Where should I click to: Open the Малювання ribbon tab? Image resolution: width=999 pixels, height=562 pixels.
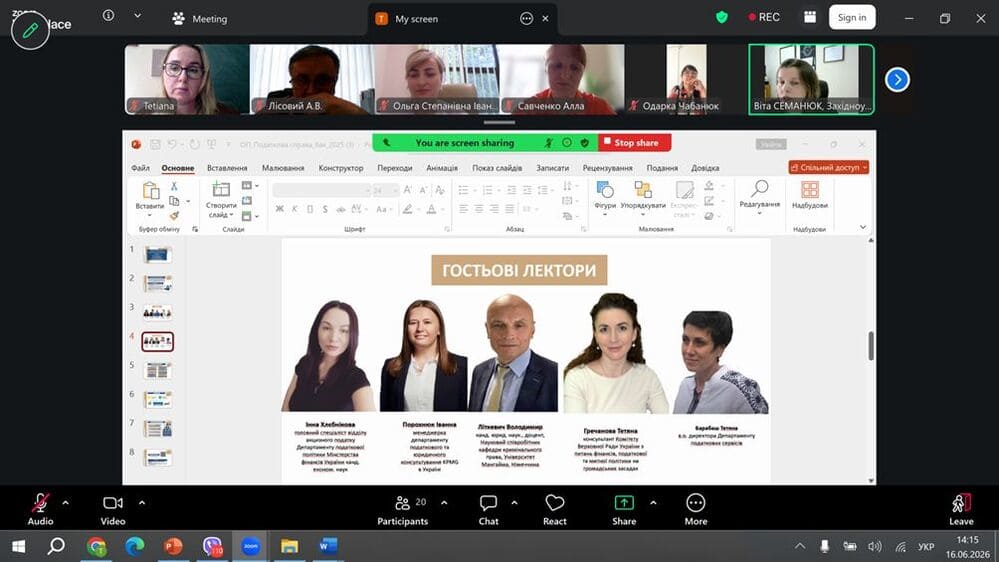click(x=283, y=168)
